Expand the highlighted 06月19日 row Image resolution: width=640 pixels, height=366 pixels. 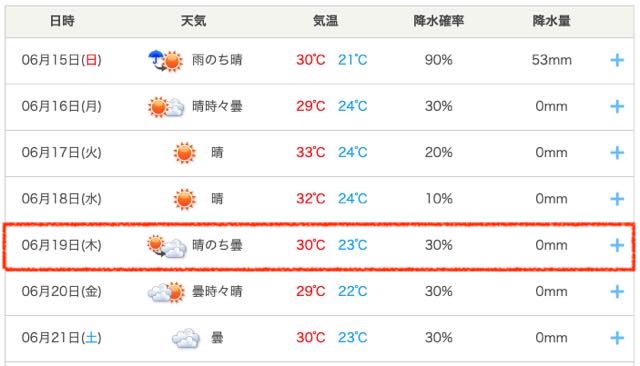coord(617,245)
